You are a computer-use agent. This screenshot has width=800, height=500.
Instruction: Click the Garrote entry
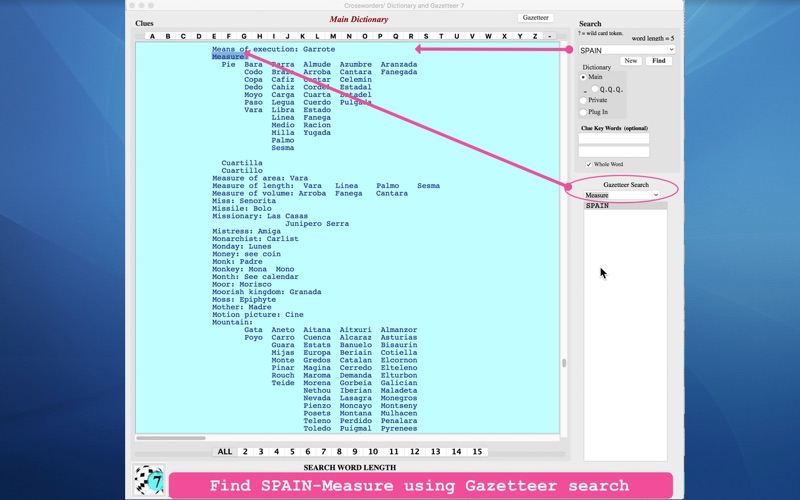[319, 49]
